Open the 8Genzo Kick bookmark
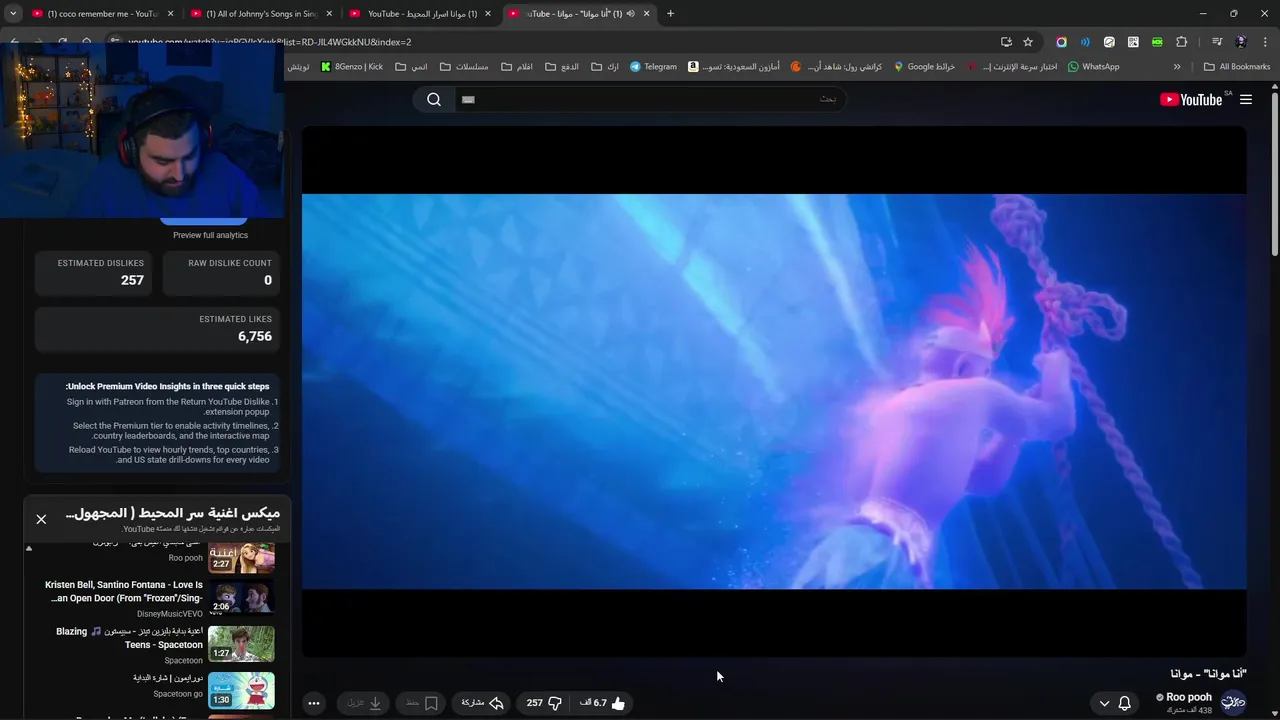Viewport: 1280px width, 720px height. click(x=352, y=67)
